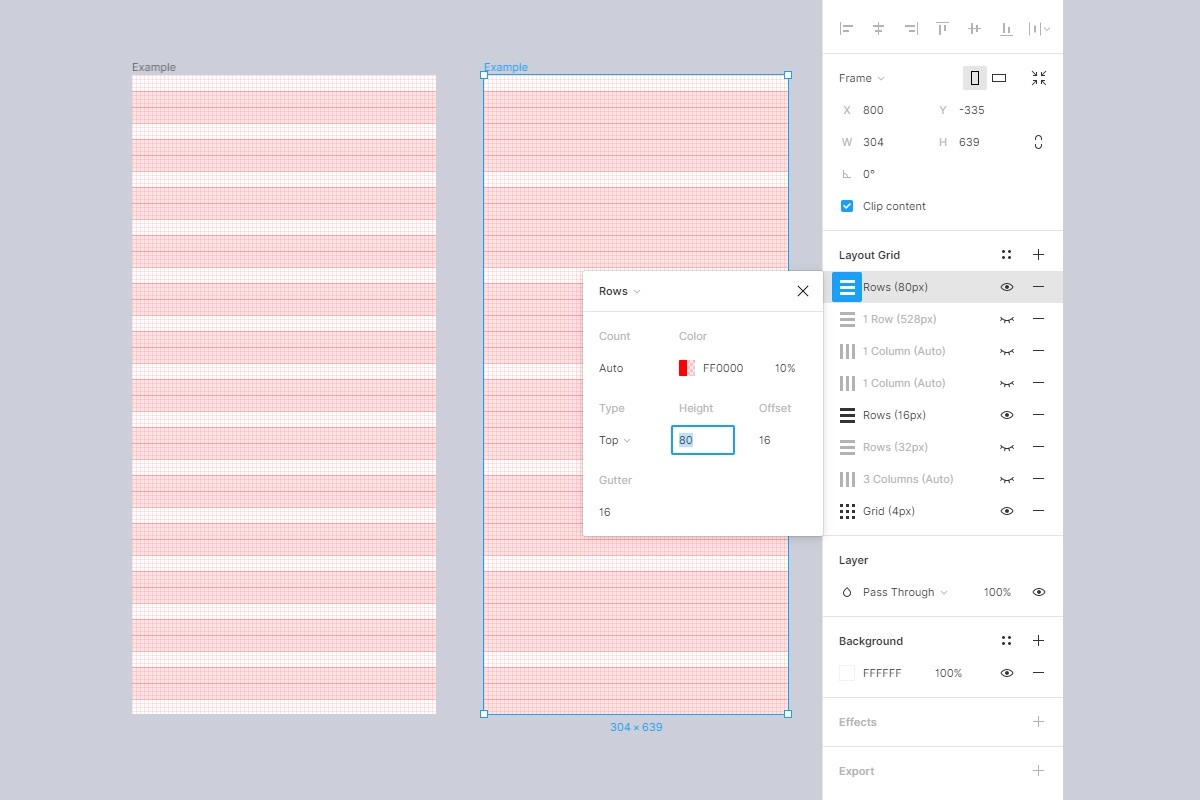
Task: Click the align bottom icon
Action: [1007, 29]
